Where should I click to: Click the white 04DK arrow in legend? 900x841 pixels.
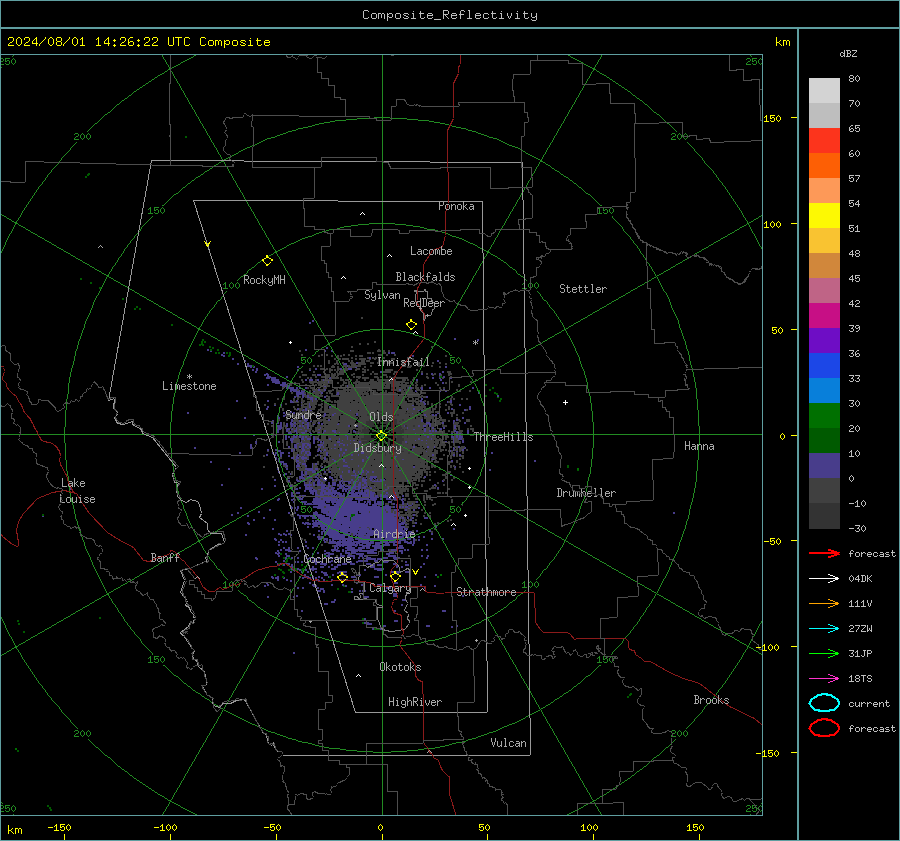[x=824, y=579]
